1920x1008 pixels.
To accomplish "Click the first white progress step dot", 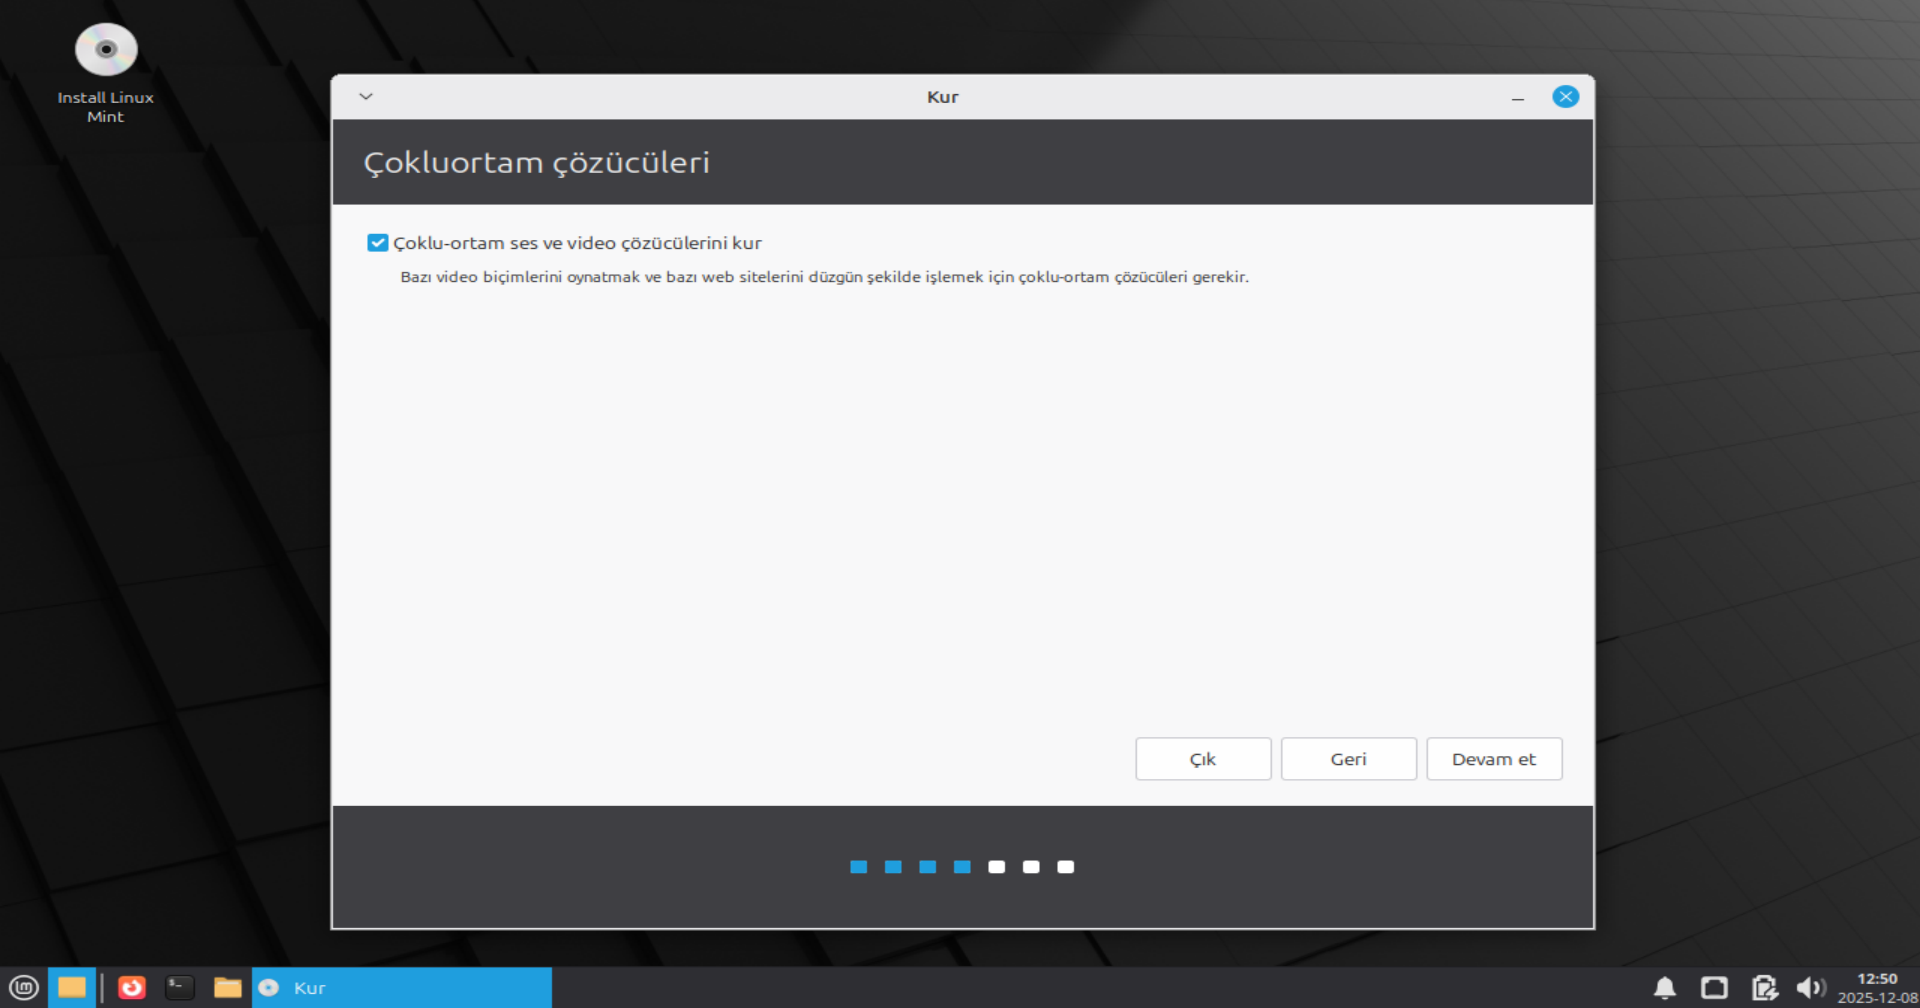I will click(996, 867).
